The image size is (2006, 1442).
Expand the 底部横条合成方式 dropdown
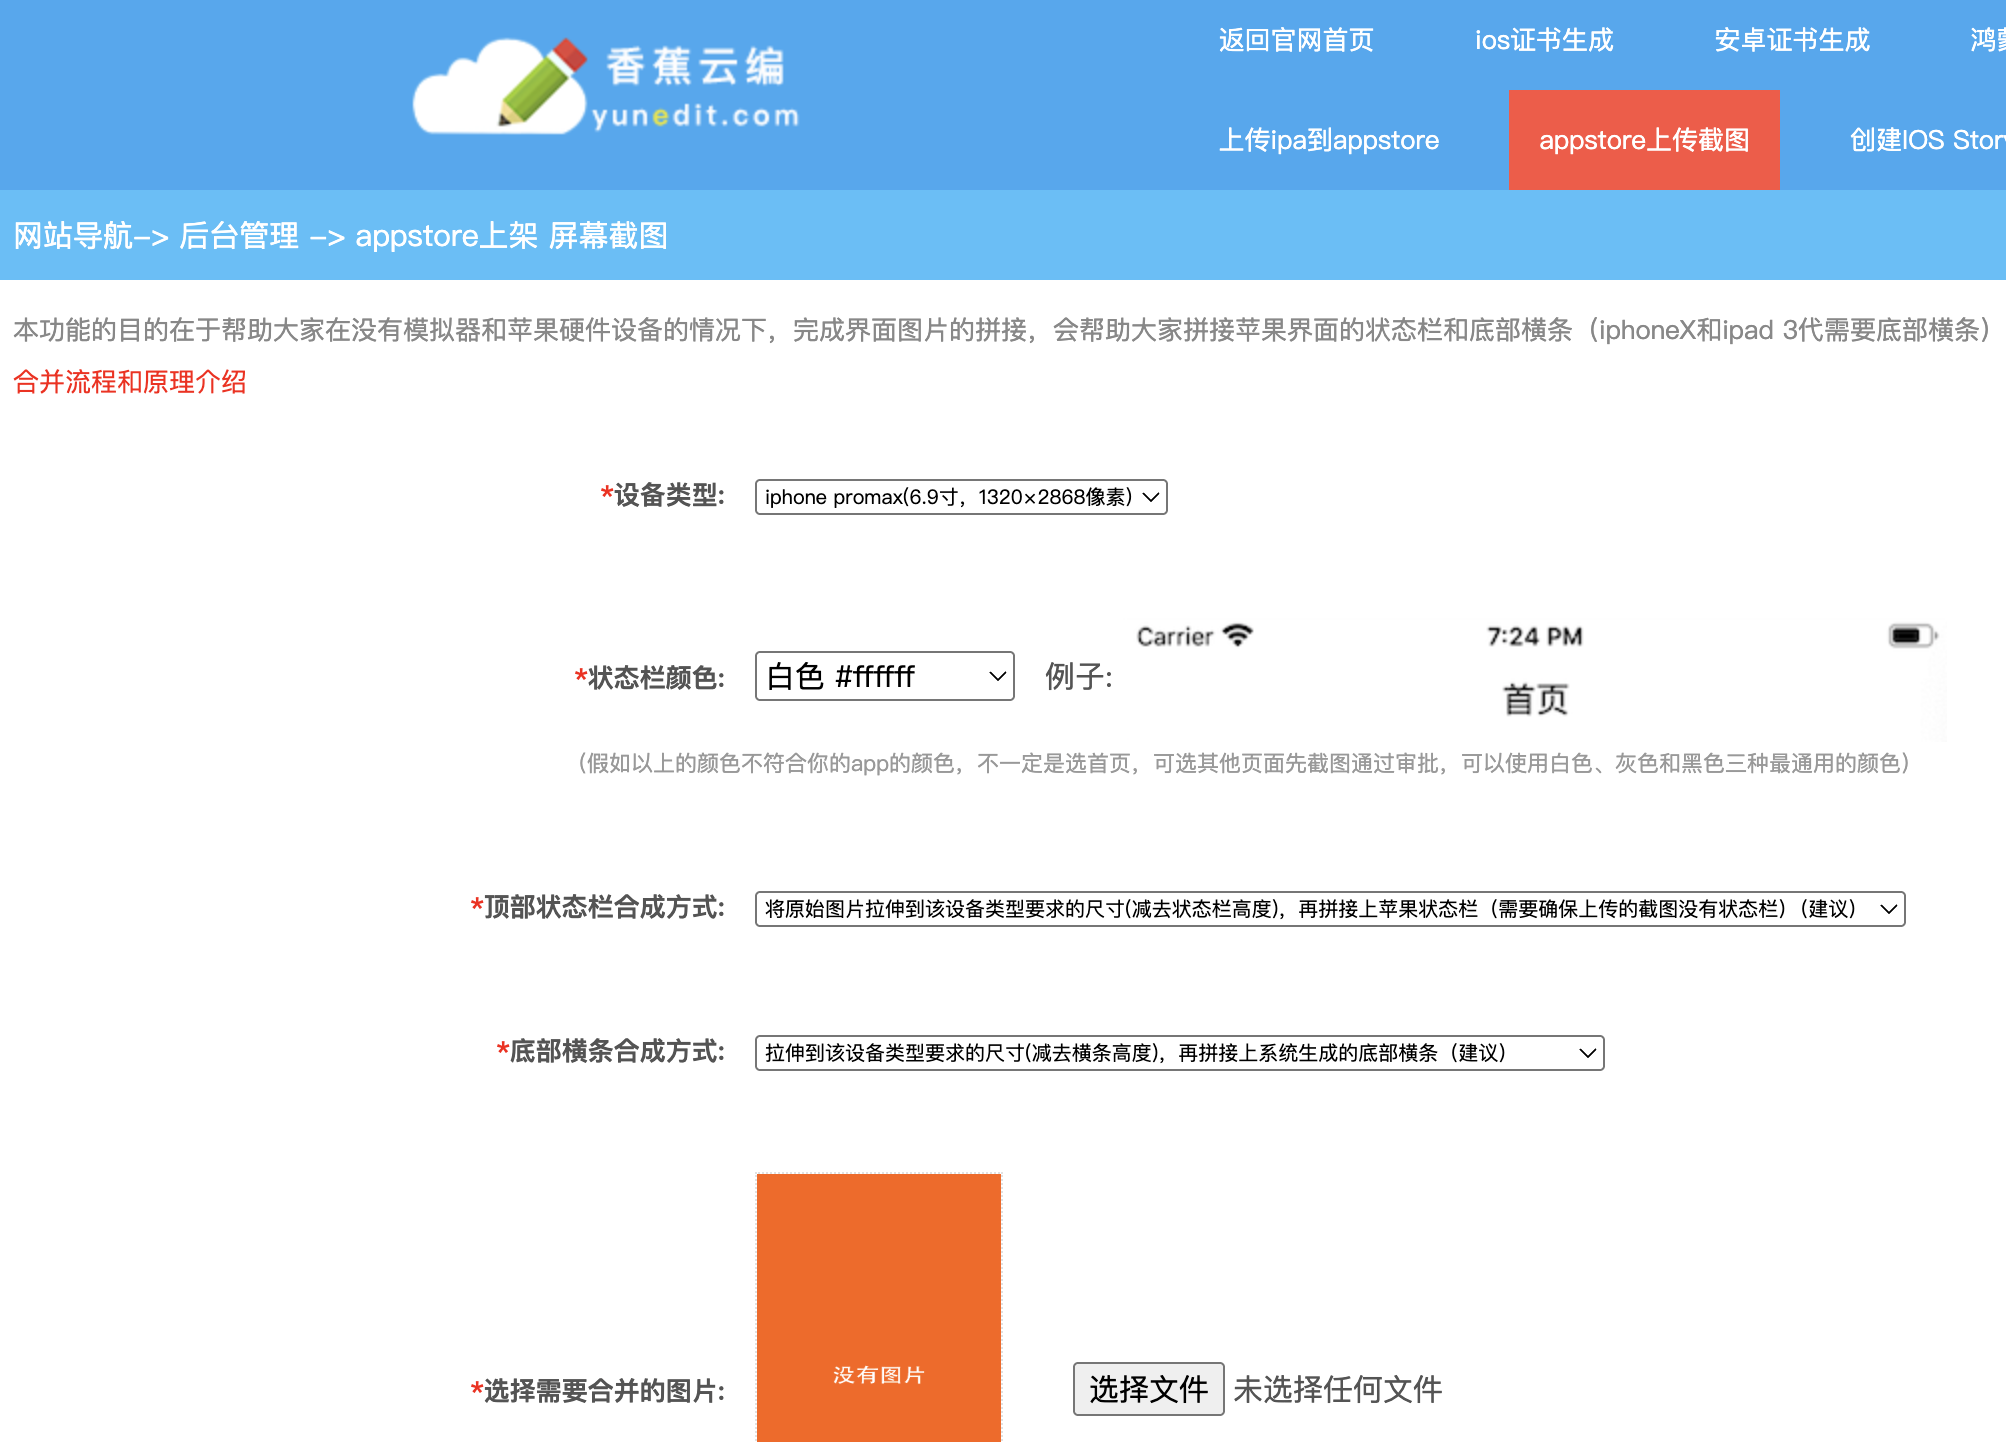point(1178,1053)
